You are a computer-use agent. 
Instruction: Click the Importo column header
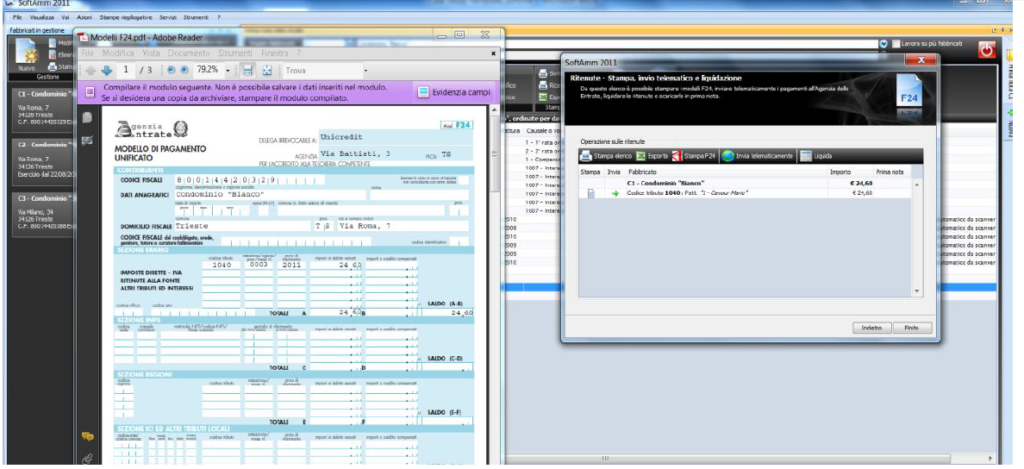pyautogui.click(x=840, y=172)
